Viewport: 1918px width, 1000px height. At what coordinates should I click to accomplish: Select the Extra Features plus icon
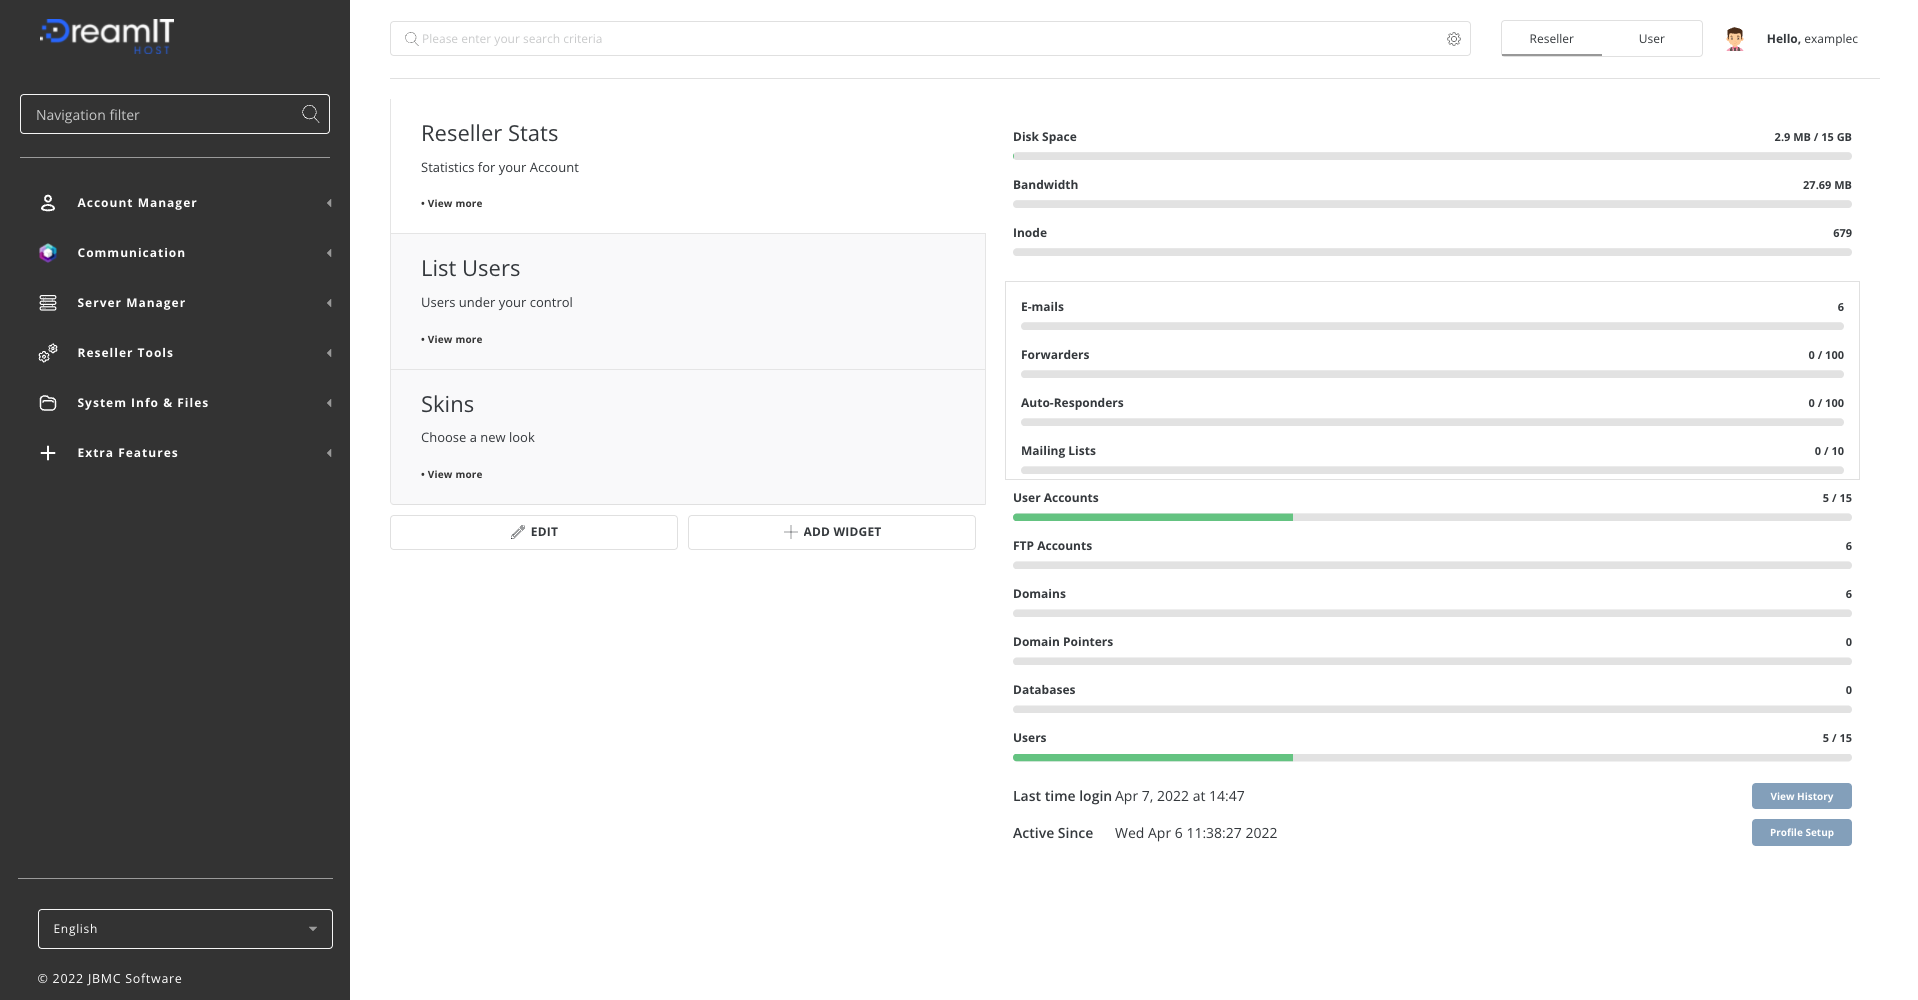(47, 452)
